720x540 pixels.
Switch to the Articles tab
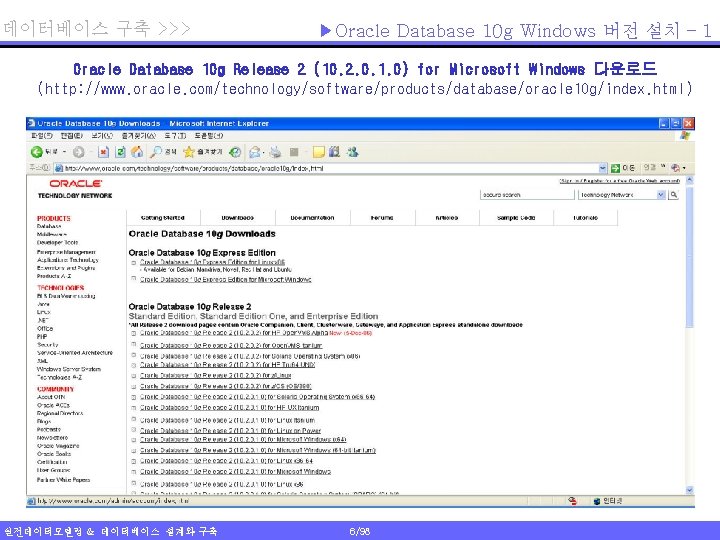447,218
